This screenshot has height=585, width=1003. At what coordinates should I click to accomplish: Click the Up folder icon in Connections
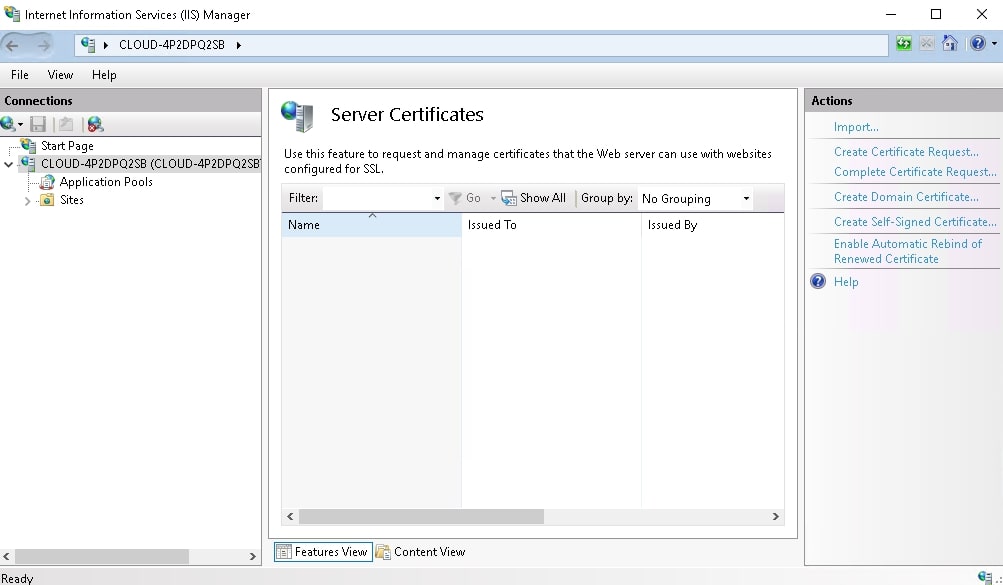point(66,124)
